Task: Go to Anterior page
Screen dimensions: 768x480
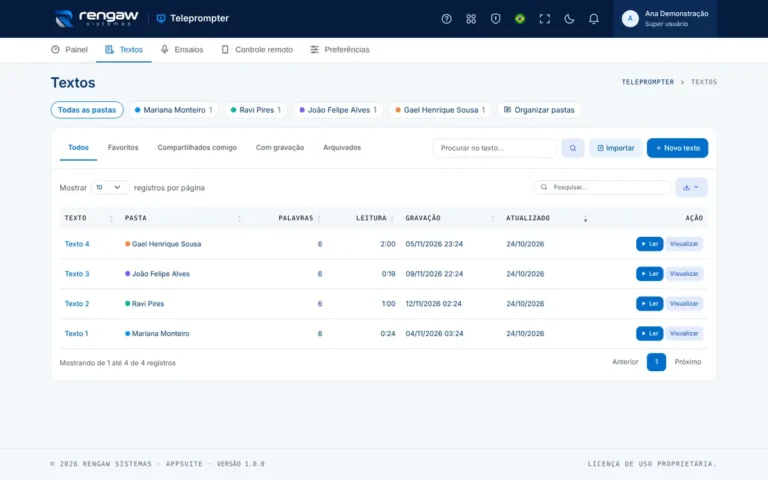Action: coord(625,362)
